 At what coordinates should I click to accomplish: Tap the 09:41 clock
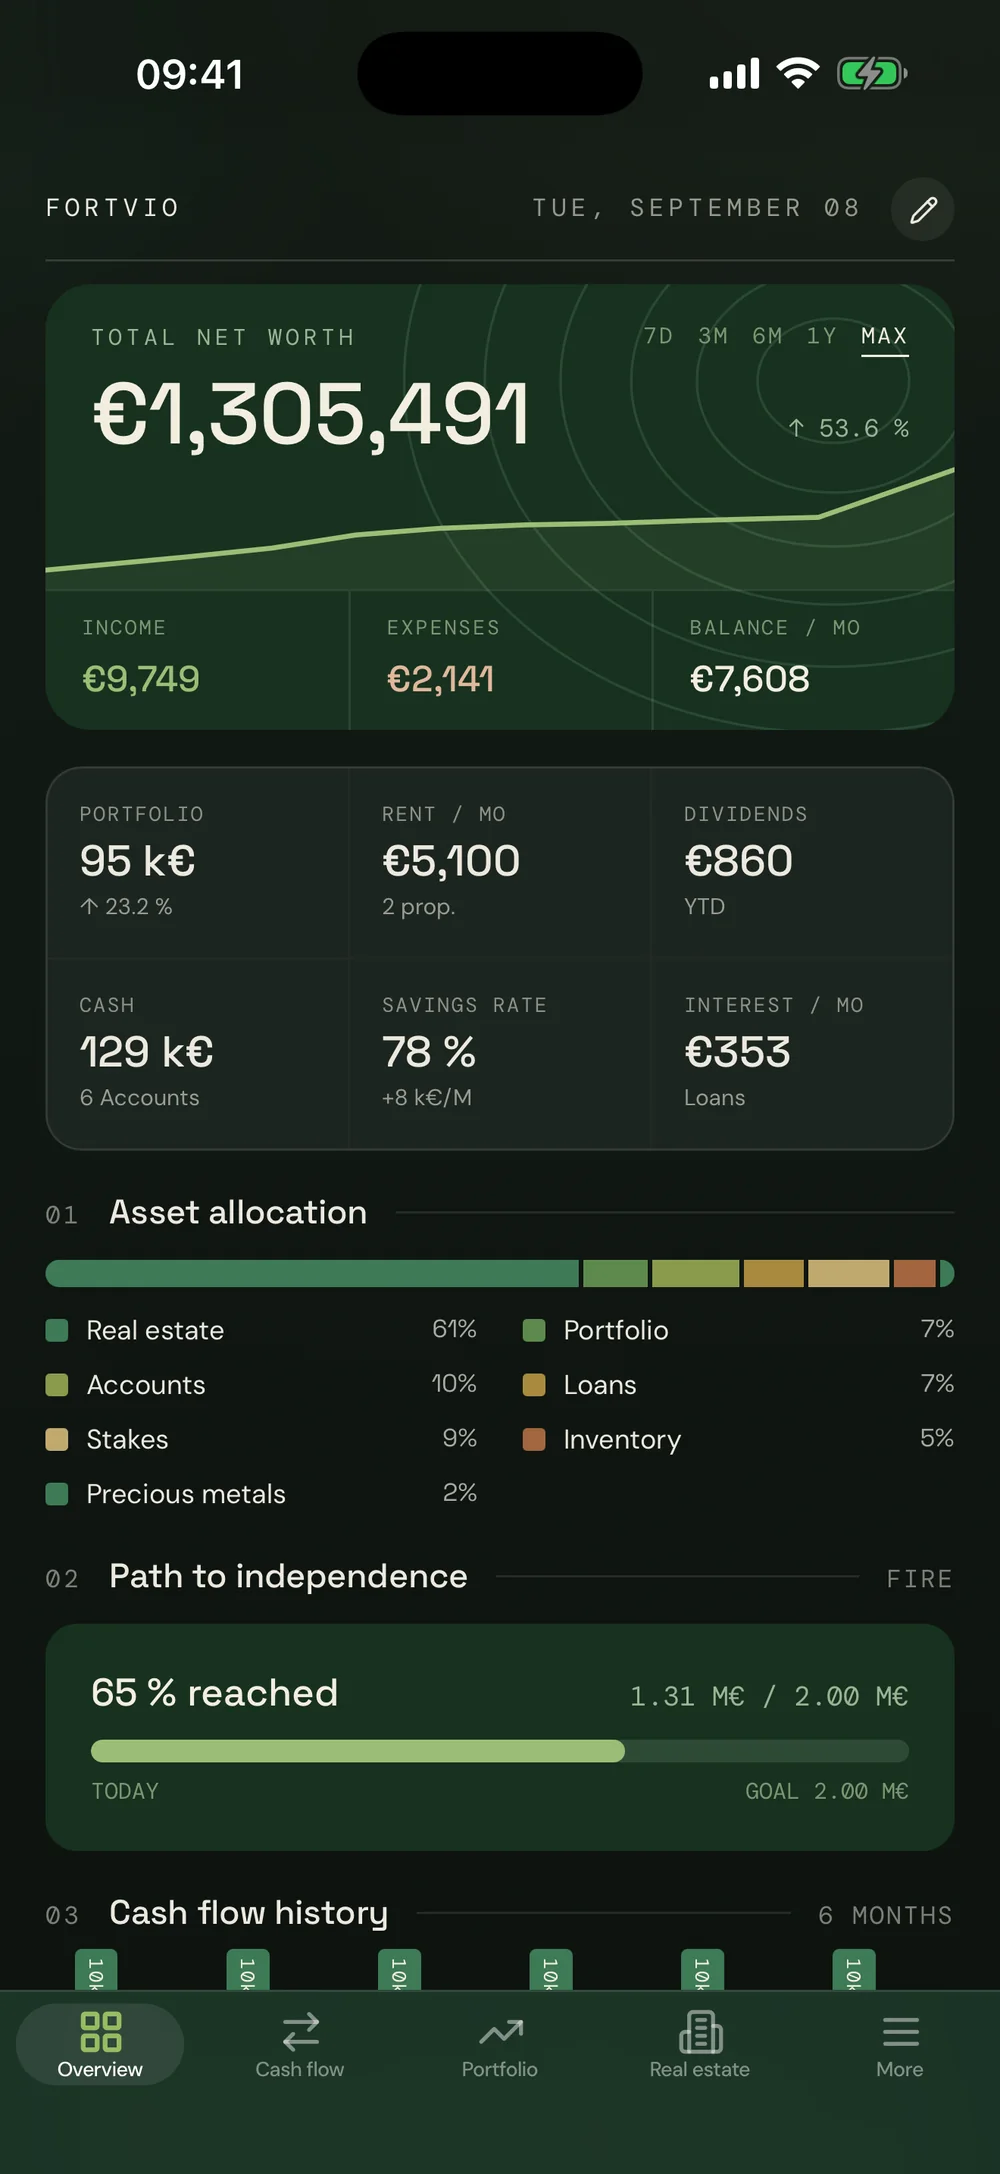point(190,74)
